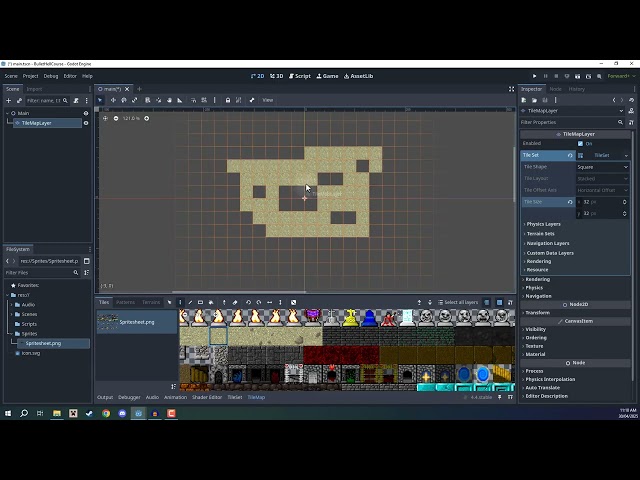The image size is (640, 480).
Task: Select the Ruler Mode tool
Action: point(180,100)
